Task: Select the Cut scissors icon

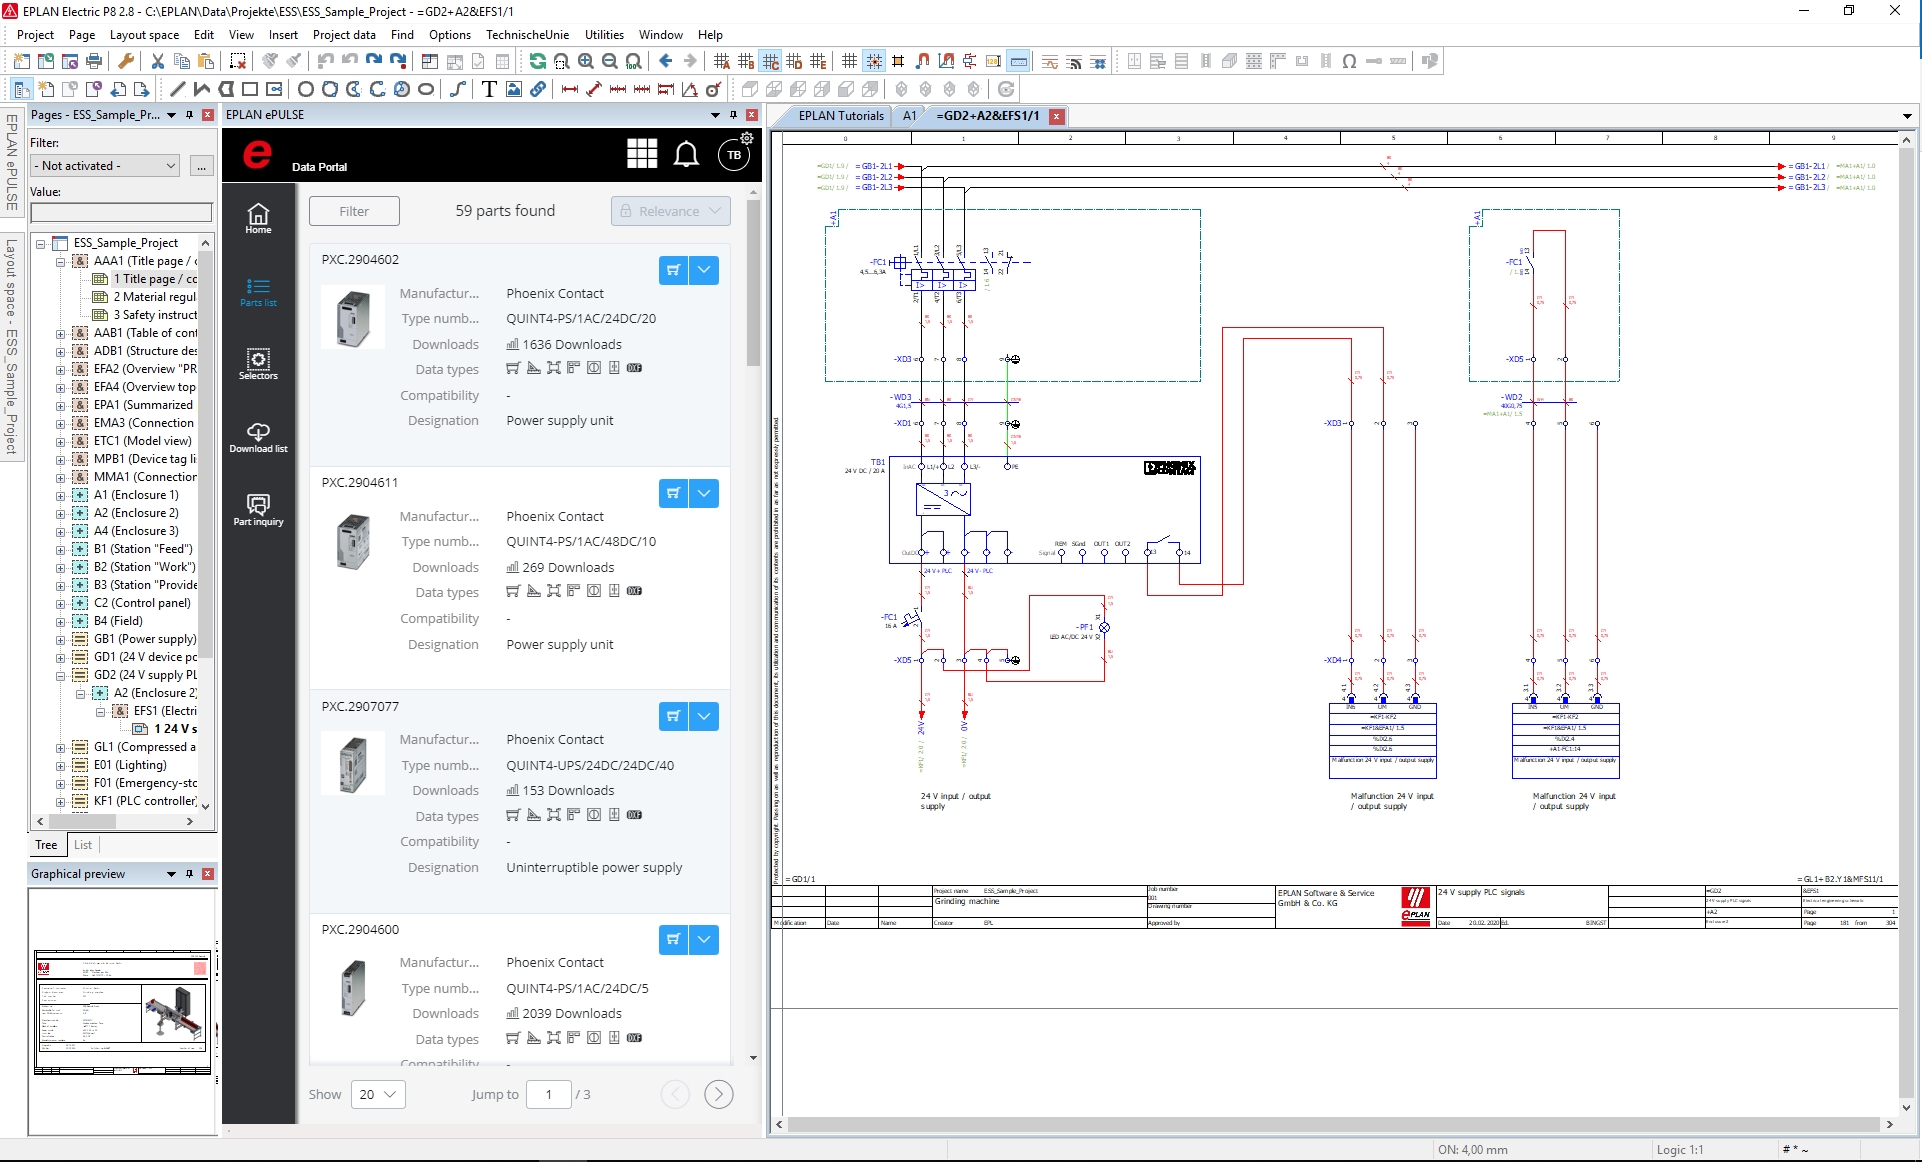Action: point(158,62)
